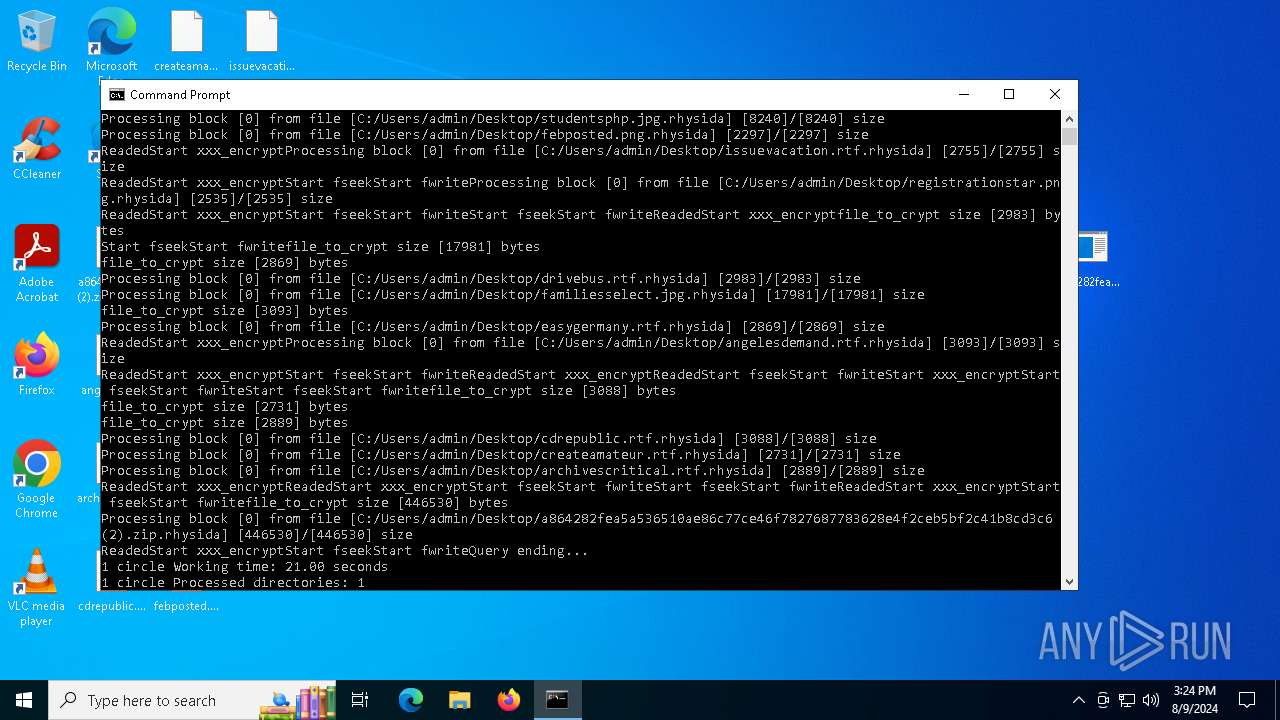Launch Microsoft Edge from desktop shortcut
This screenshot has height=720, width=1280.
pos(111,42)
